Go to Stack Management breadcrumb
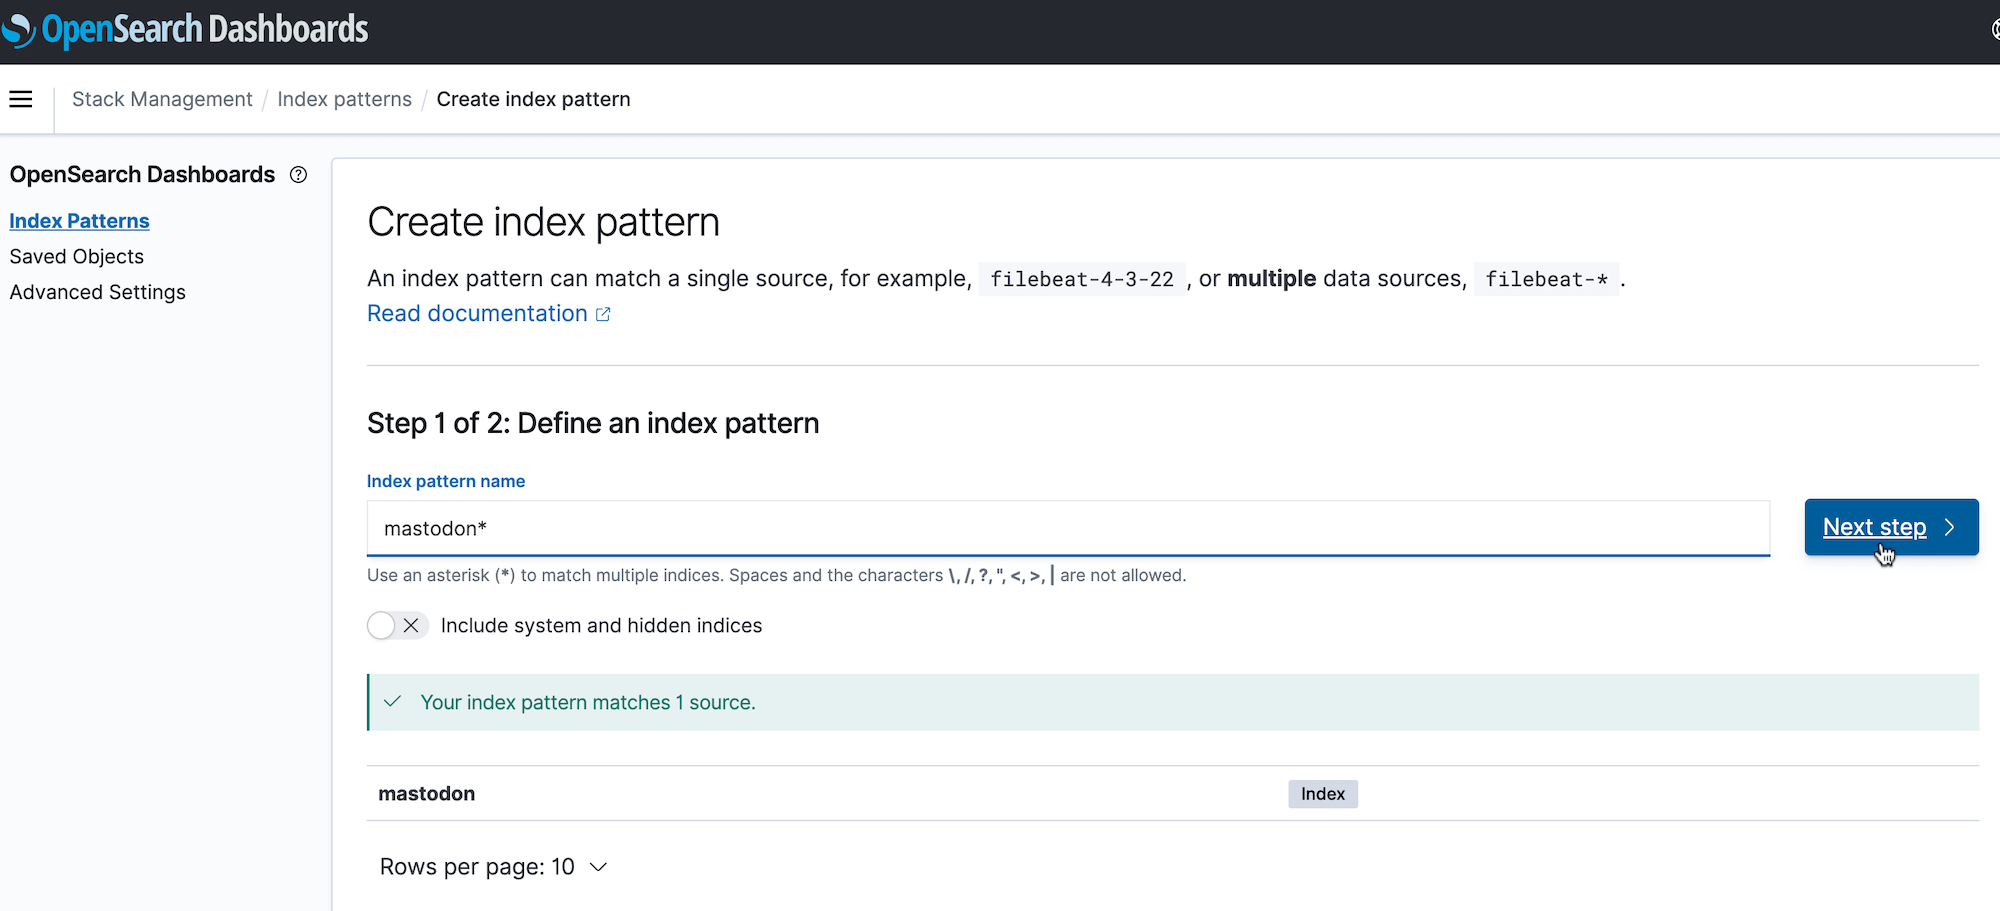This screenshot has width=2000, height=911. point(162,99)
